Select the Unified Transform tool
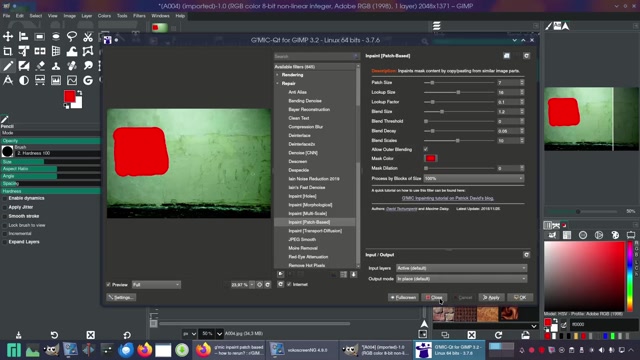 point(24,51)
